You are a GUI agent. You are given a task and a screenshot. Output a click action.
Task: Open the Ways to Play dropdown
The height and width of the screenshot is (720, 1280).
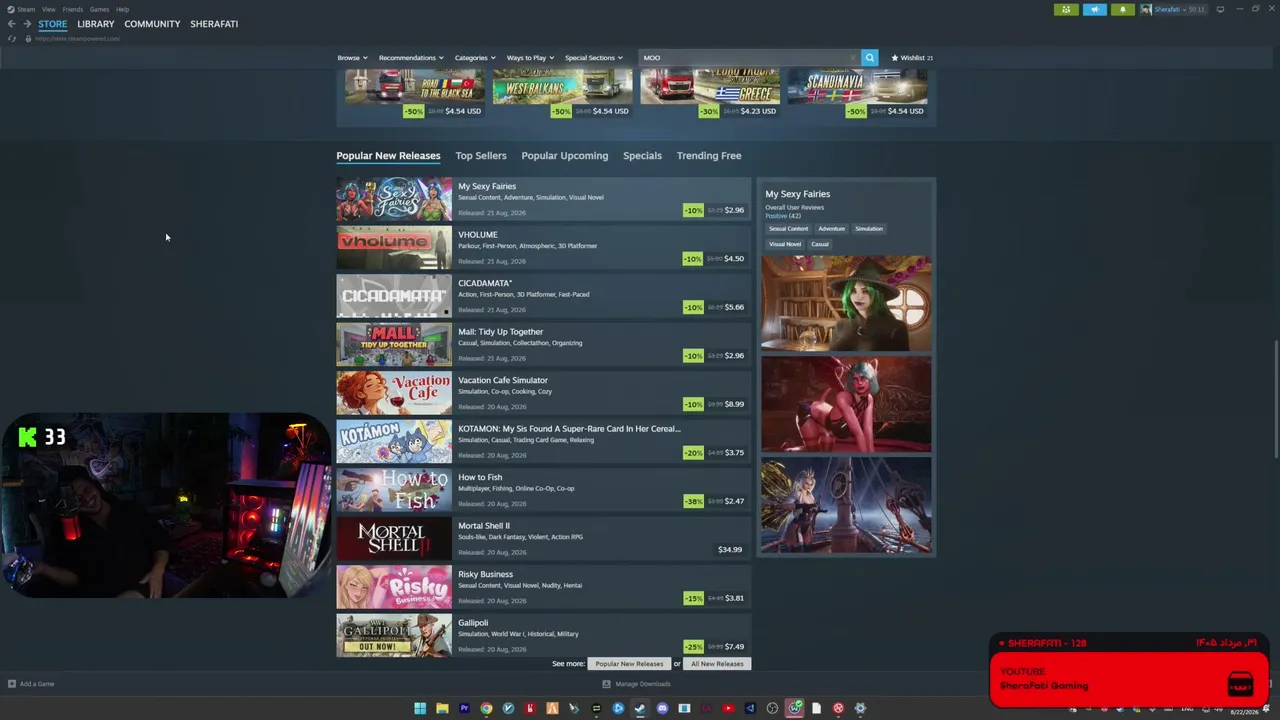tap(530, 58)
